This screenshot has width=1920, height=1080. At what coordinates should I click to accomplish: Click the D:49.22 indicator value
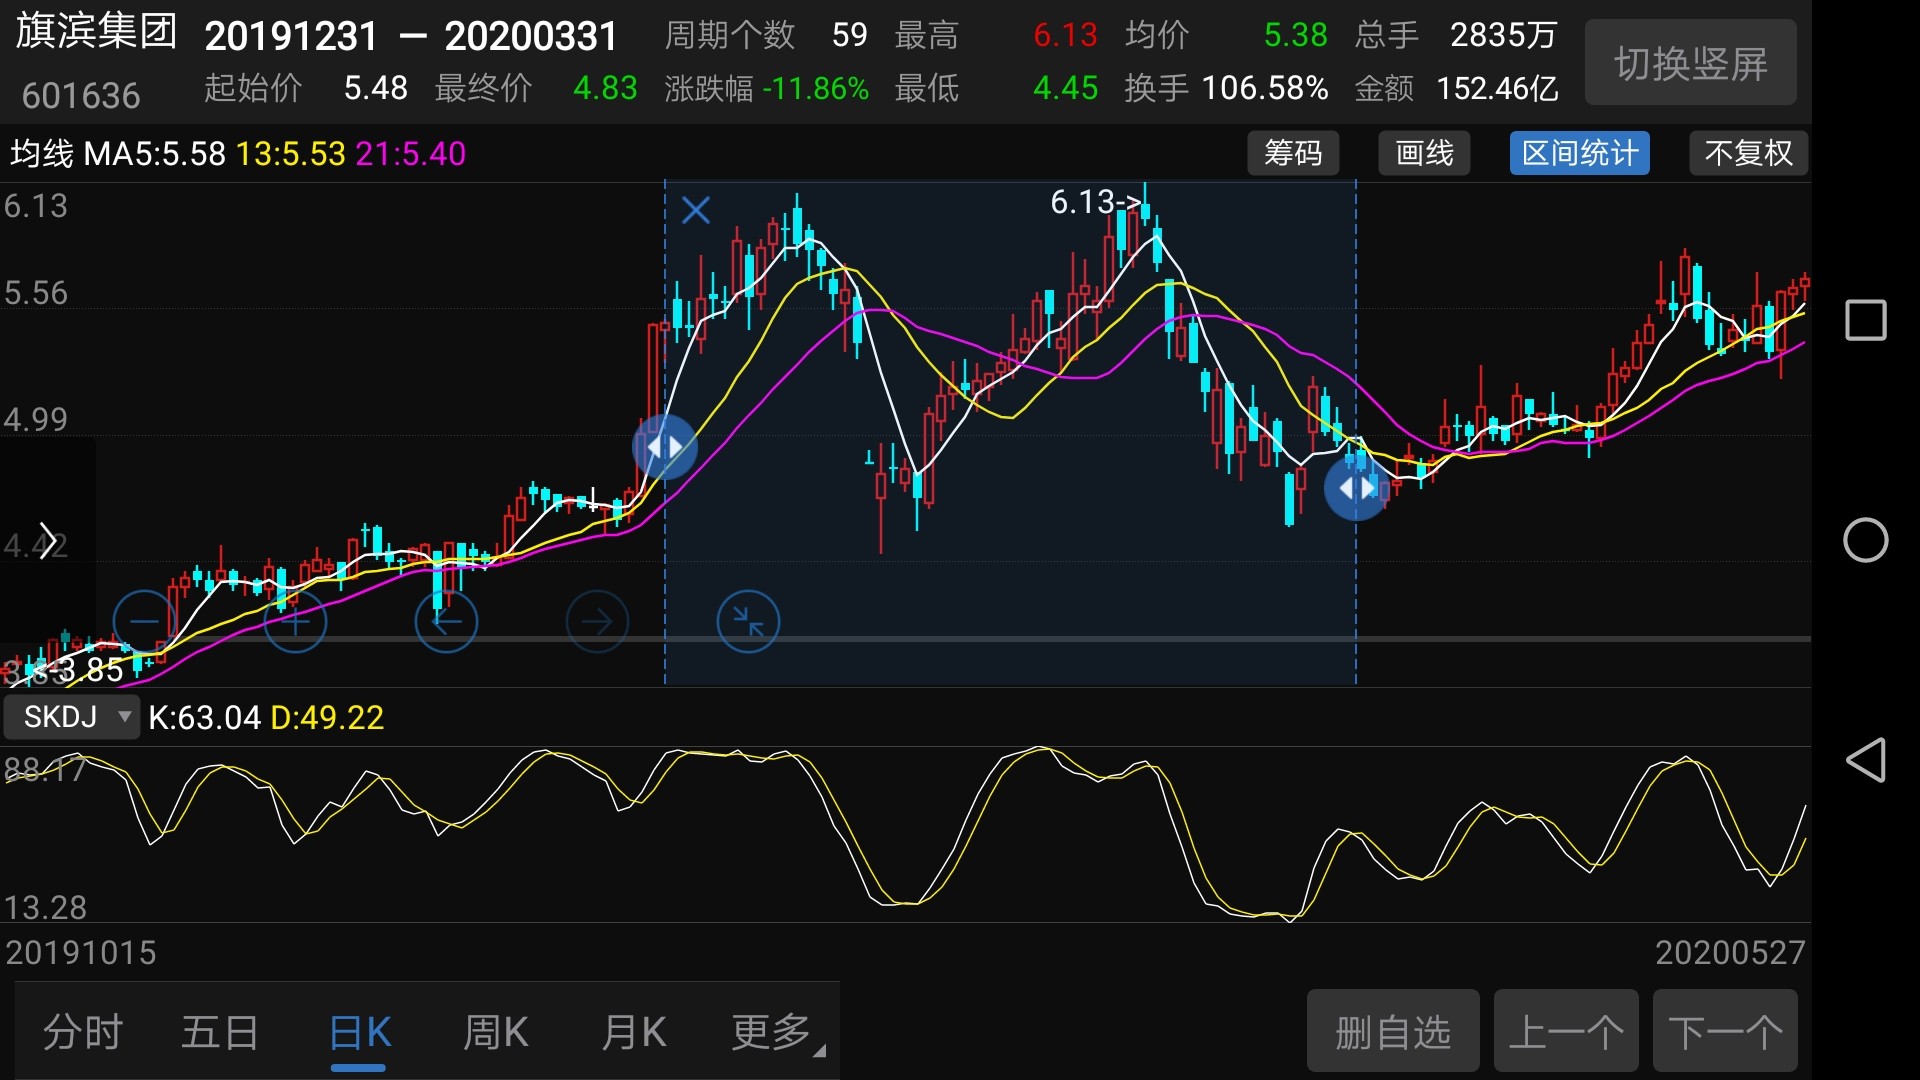[x=327, y=718]
